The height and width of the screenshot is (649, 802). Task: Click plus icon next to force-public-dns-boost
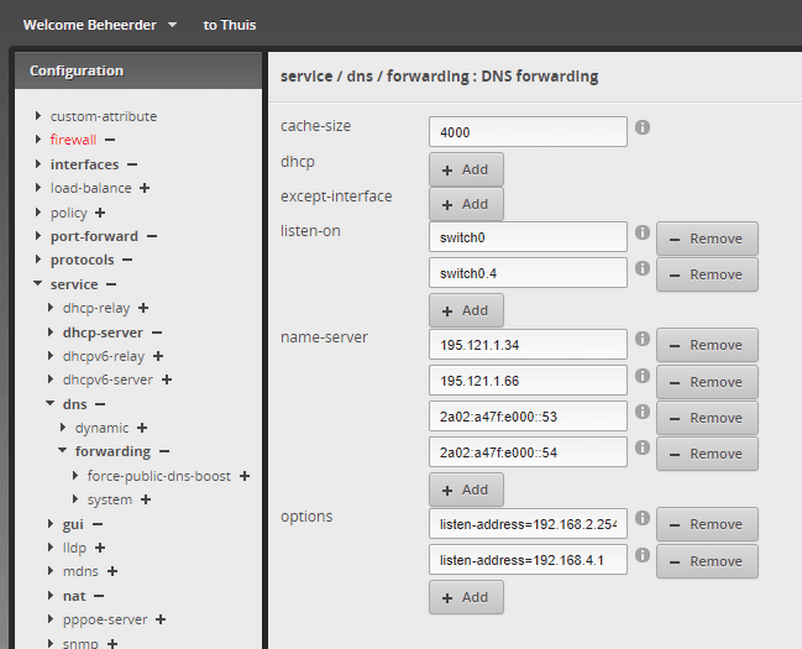pyautogui.click(x=244, y=476)
